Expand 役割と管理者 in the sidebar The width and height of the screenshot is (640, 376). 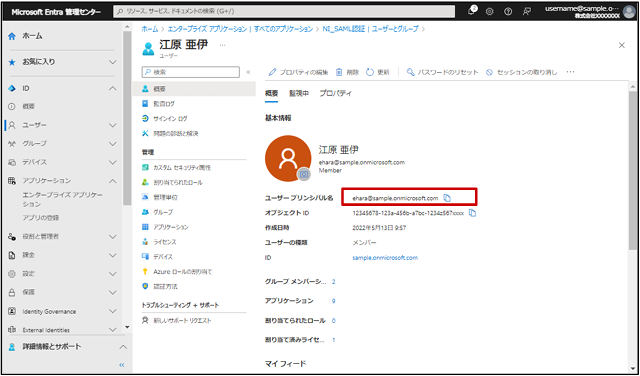113,237
